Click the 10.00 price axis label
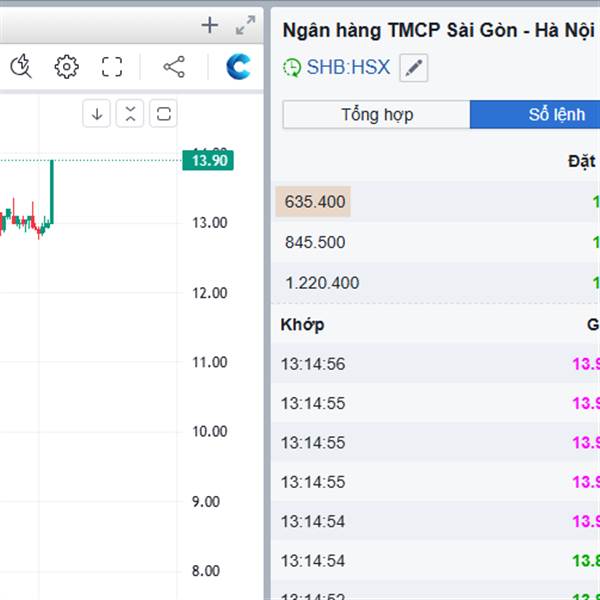 tap(210, 431)
